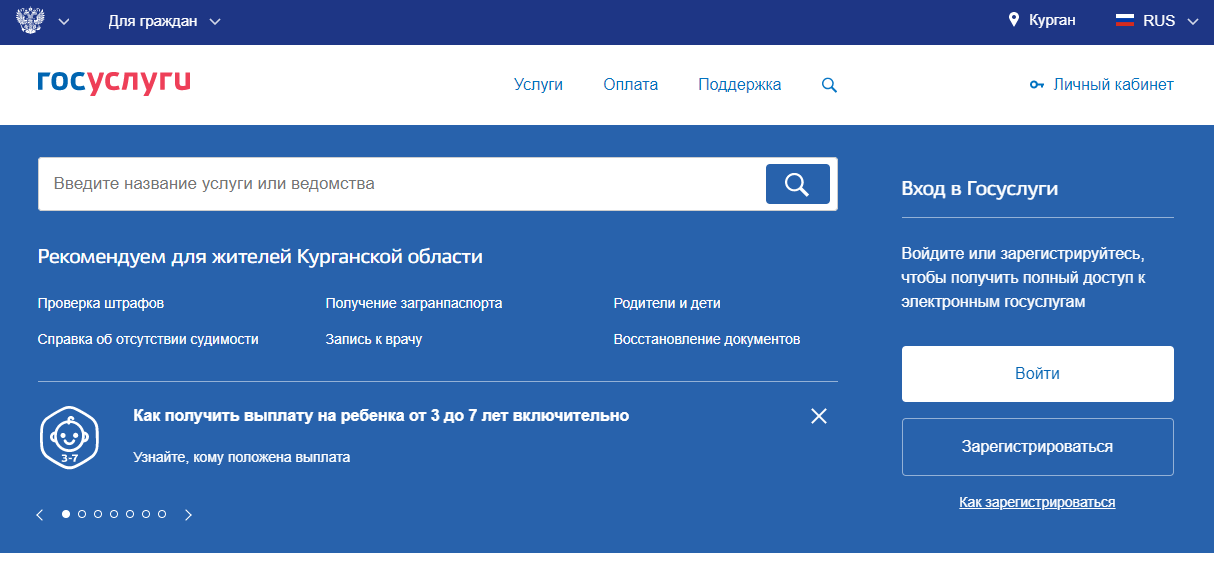1214x567 pixels.
Task: Go to previous banner slide arrow
Action: [40, 515]
